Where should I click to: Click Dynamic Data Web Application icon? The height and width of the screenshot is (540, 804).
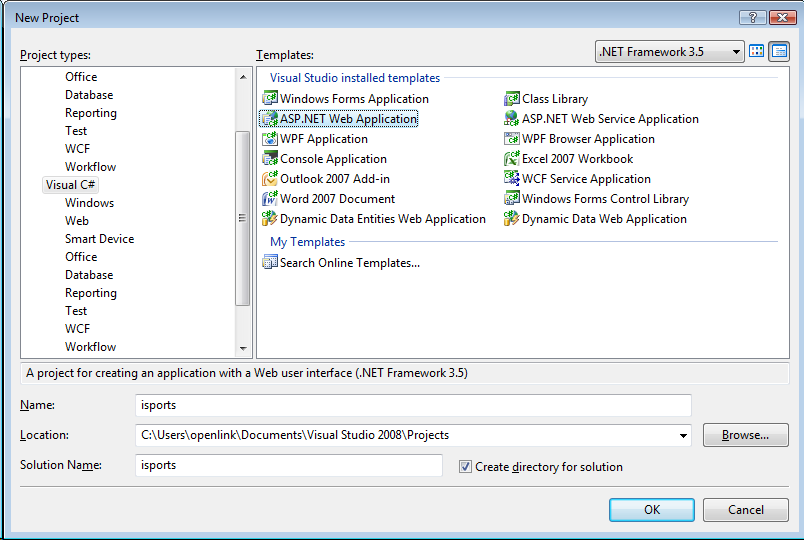[512, 218]
